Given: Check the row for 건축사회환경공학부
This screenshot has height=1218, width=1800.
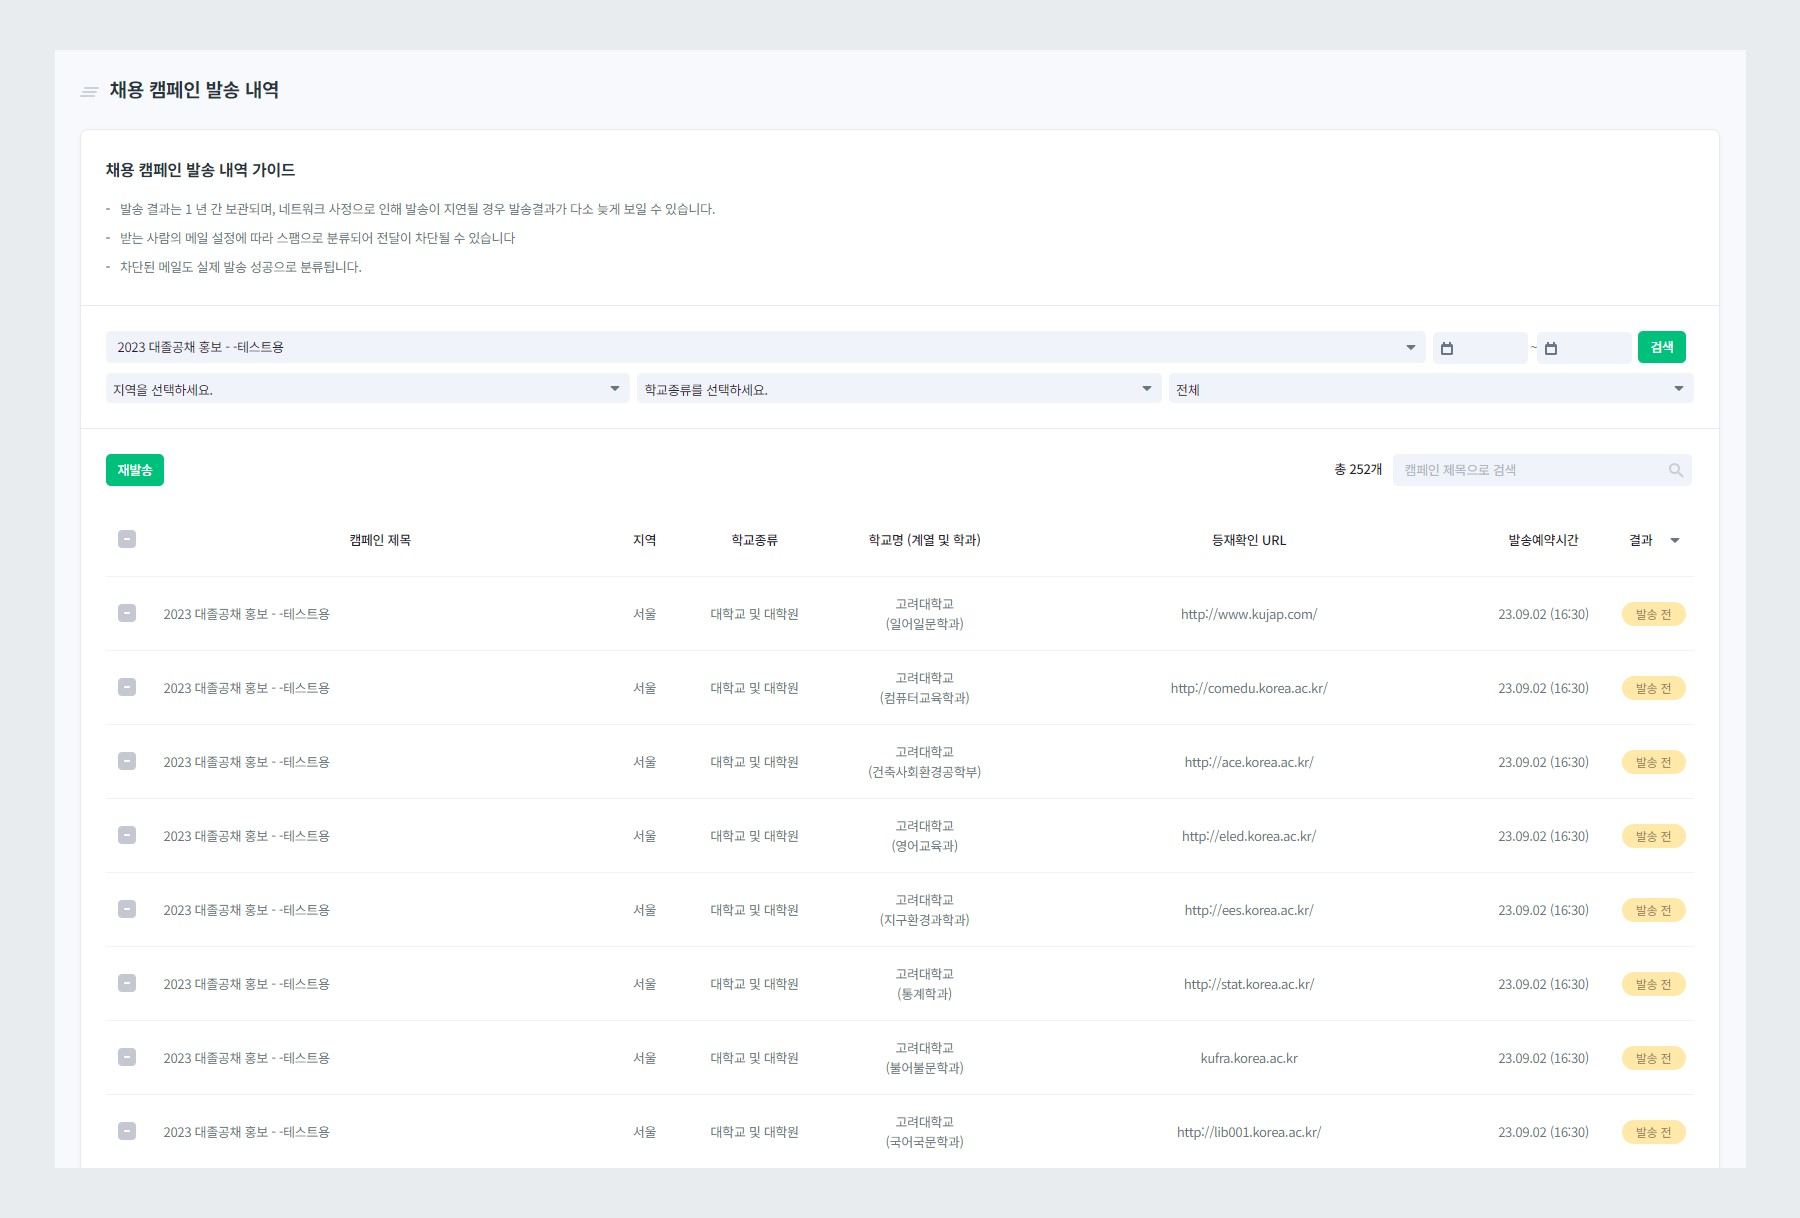Looking at the screenshot, I should 127,761.
